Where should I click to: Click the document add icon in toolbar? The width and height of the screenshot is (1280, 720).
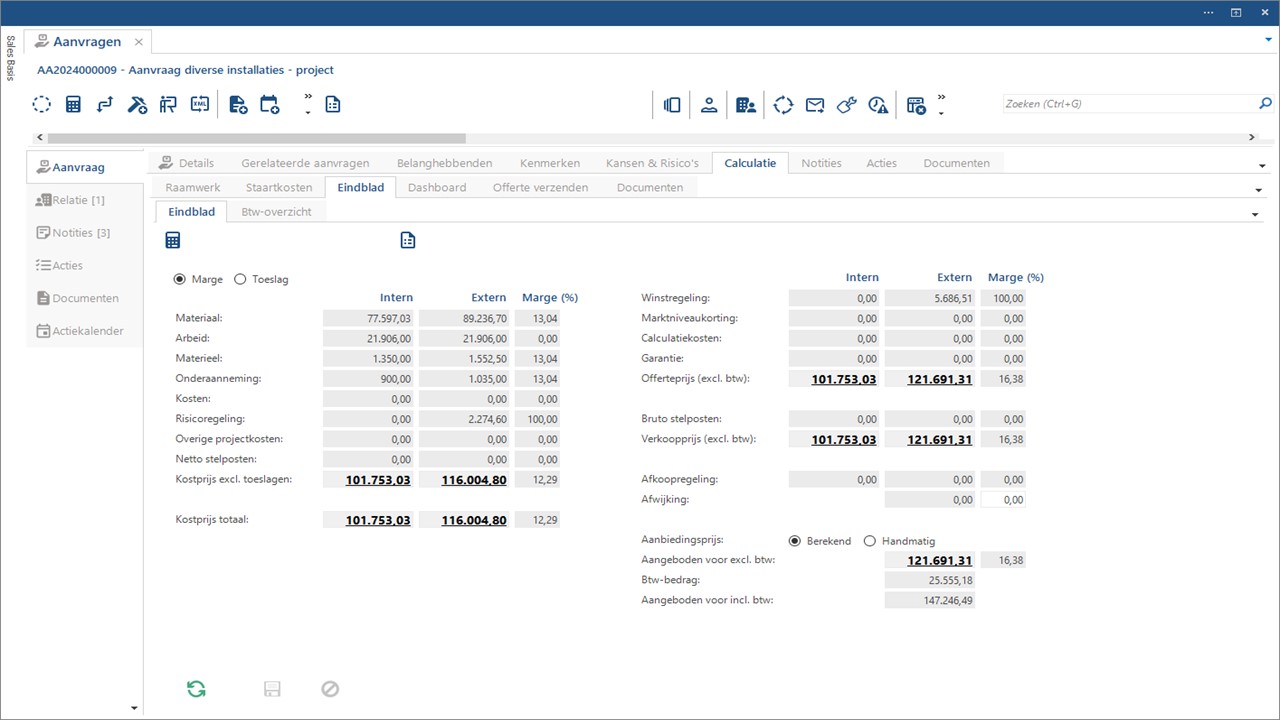[x=238, y=104]
